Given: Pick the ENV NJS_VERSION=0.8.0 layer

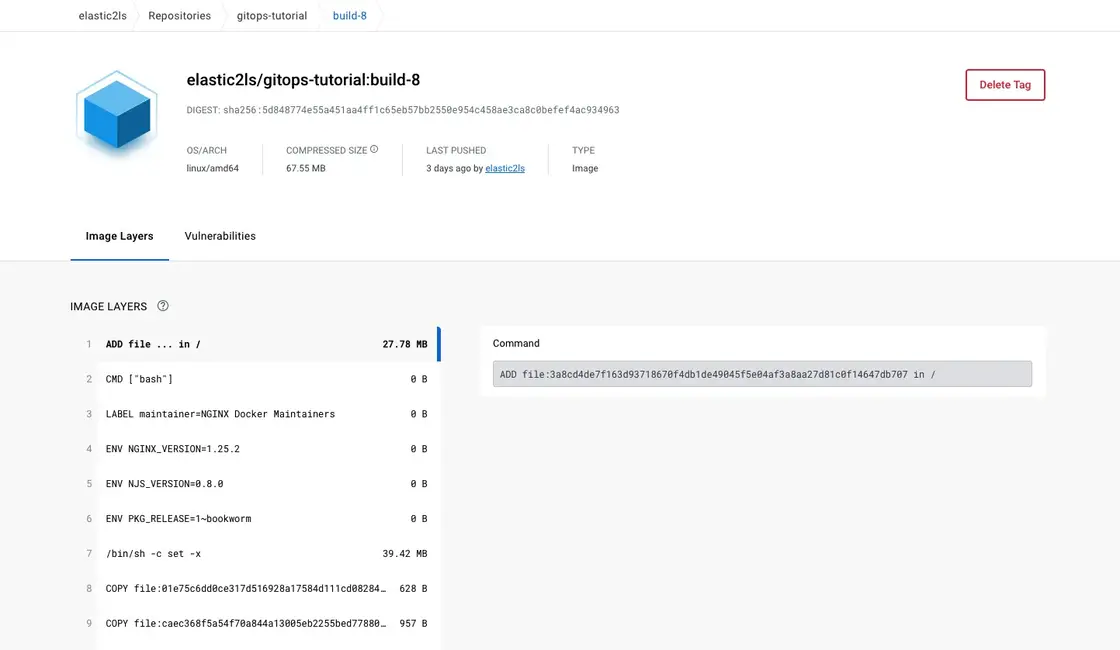Looking at the screenshot, I should 266,484.
